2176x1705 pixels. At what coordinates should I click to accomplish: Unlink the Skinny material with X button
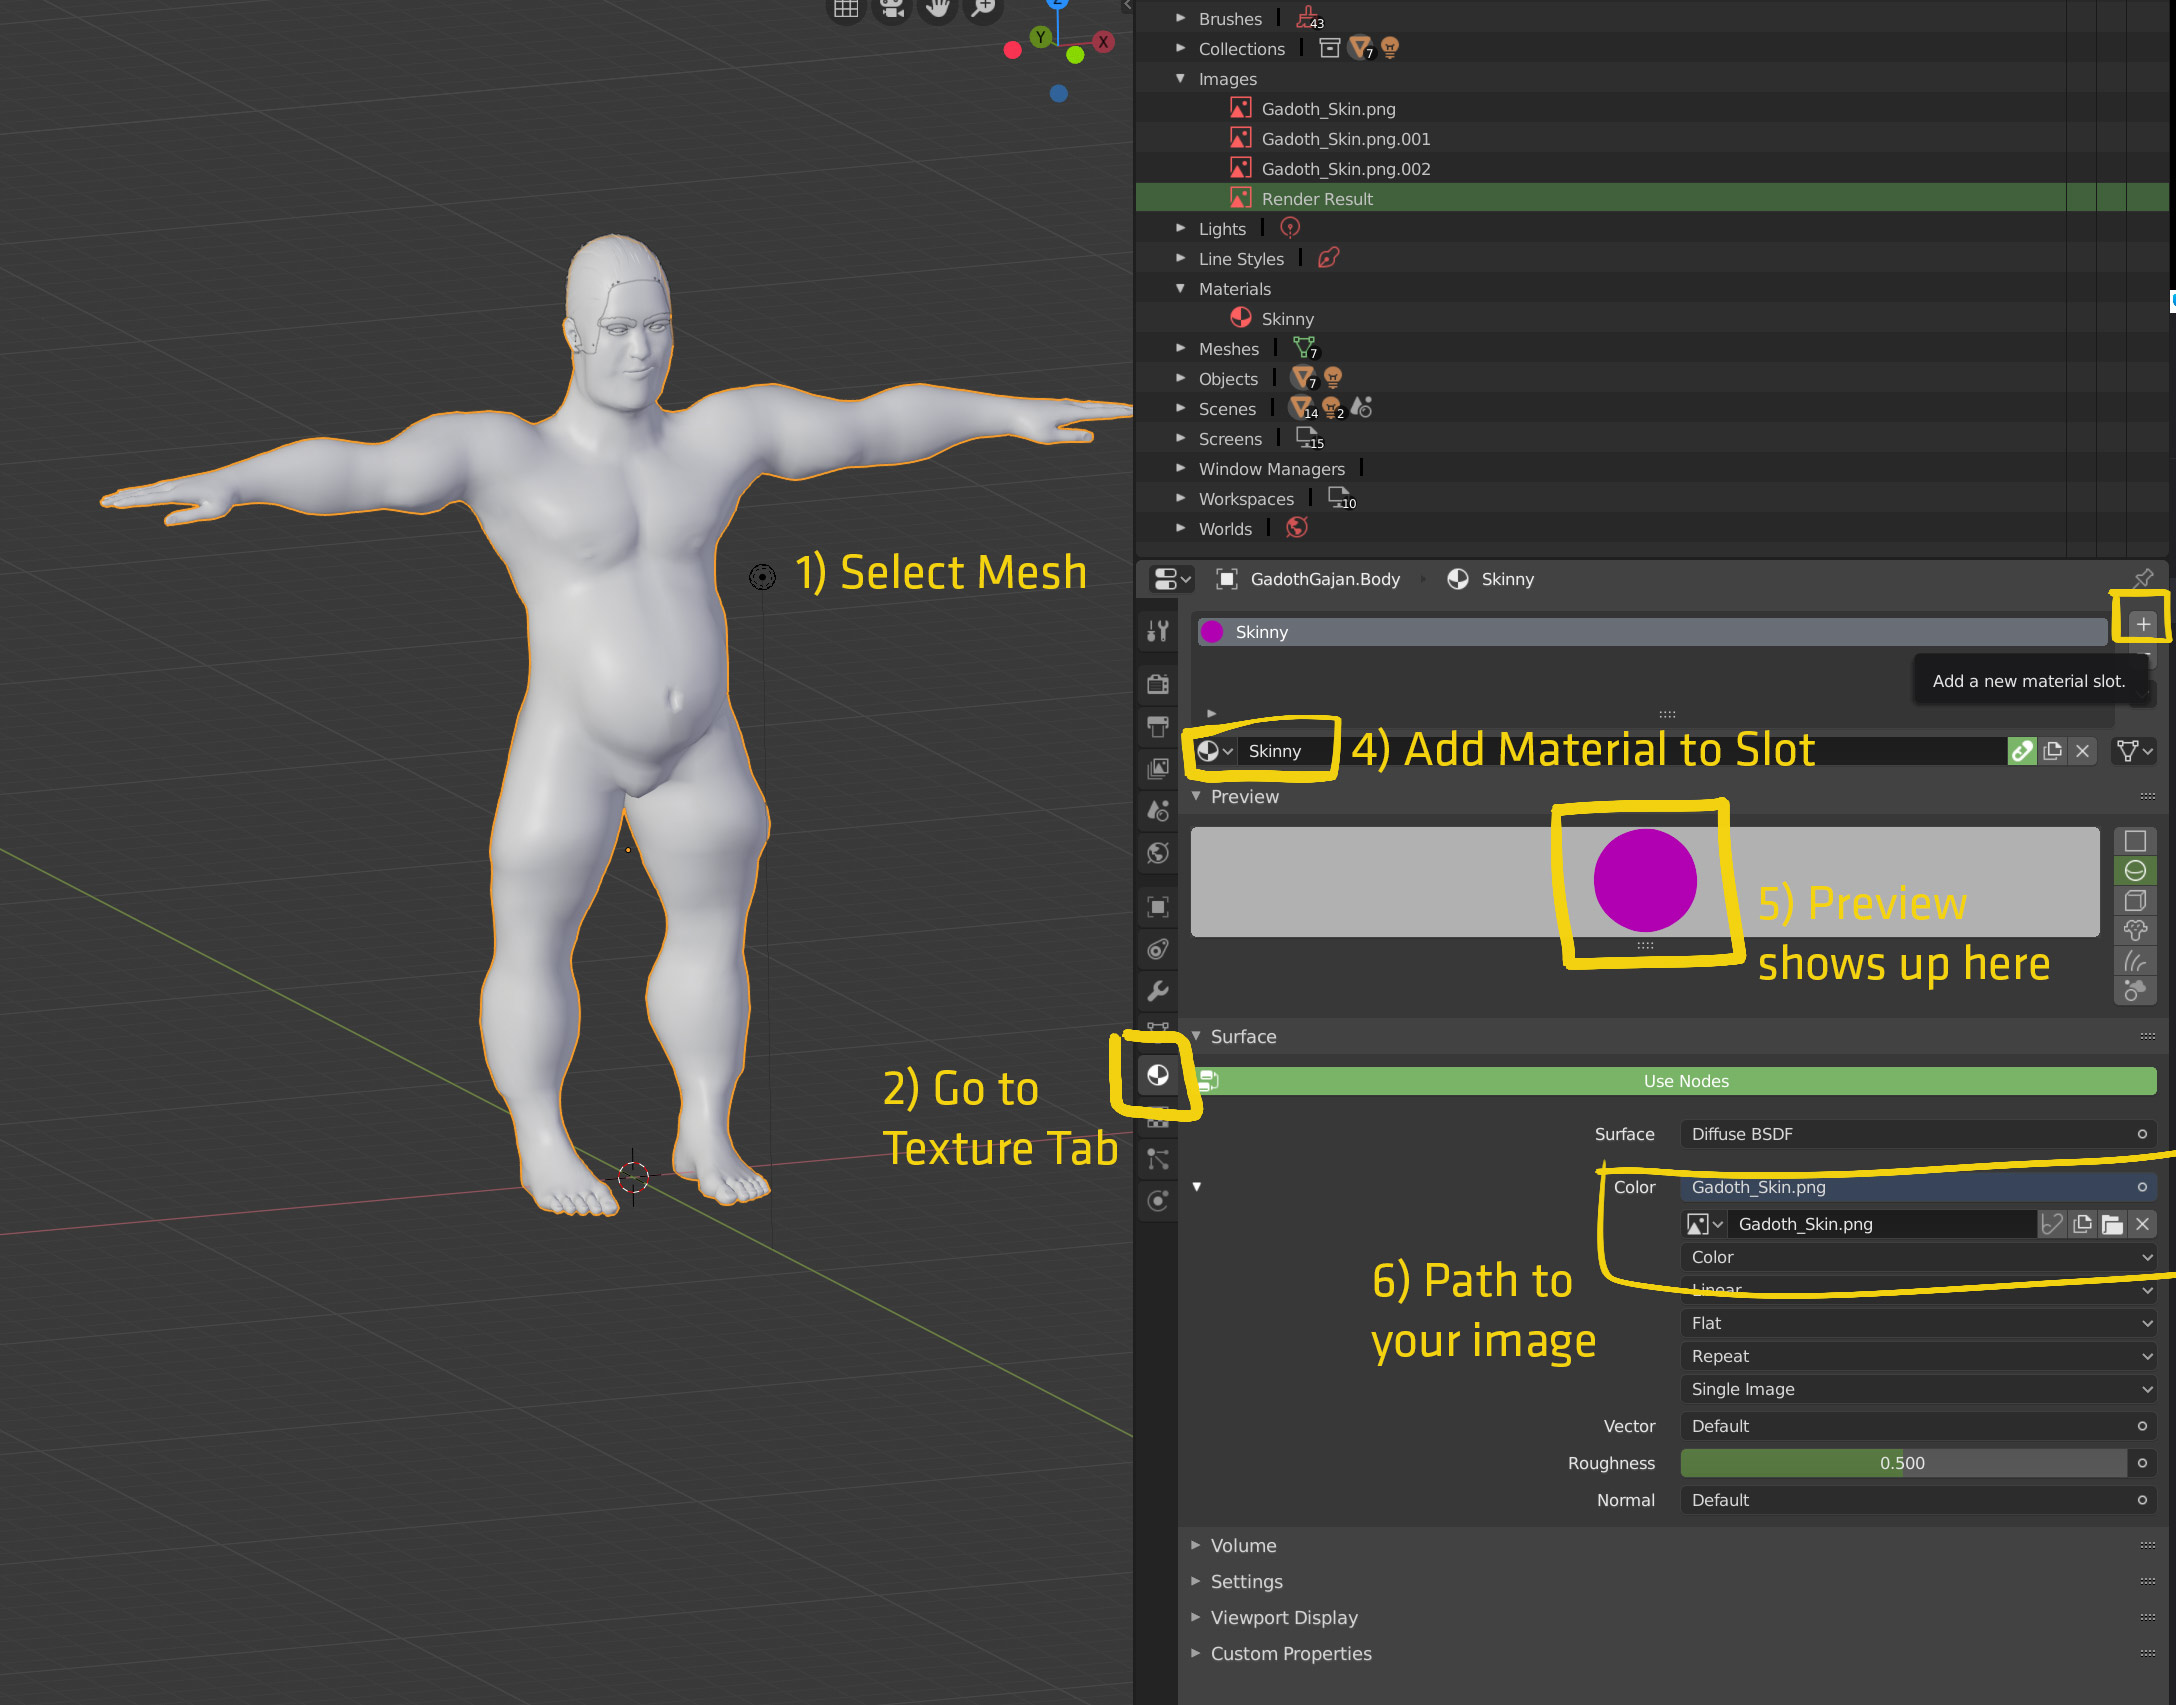2082,751
